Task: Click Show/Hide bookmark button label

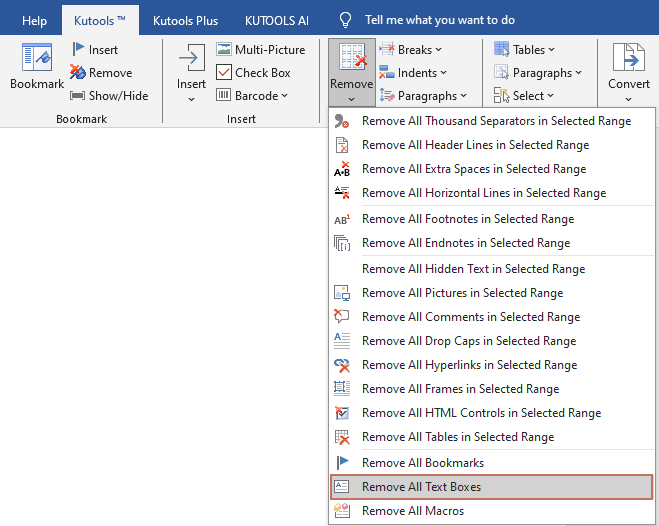Action: pyautogui.click(x=118, y=96)
